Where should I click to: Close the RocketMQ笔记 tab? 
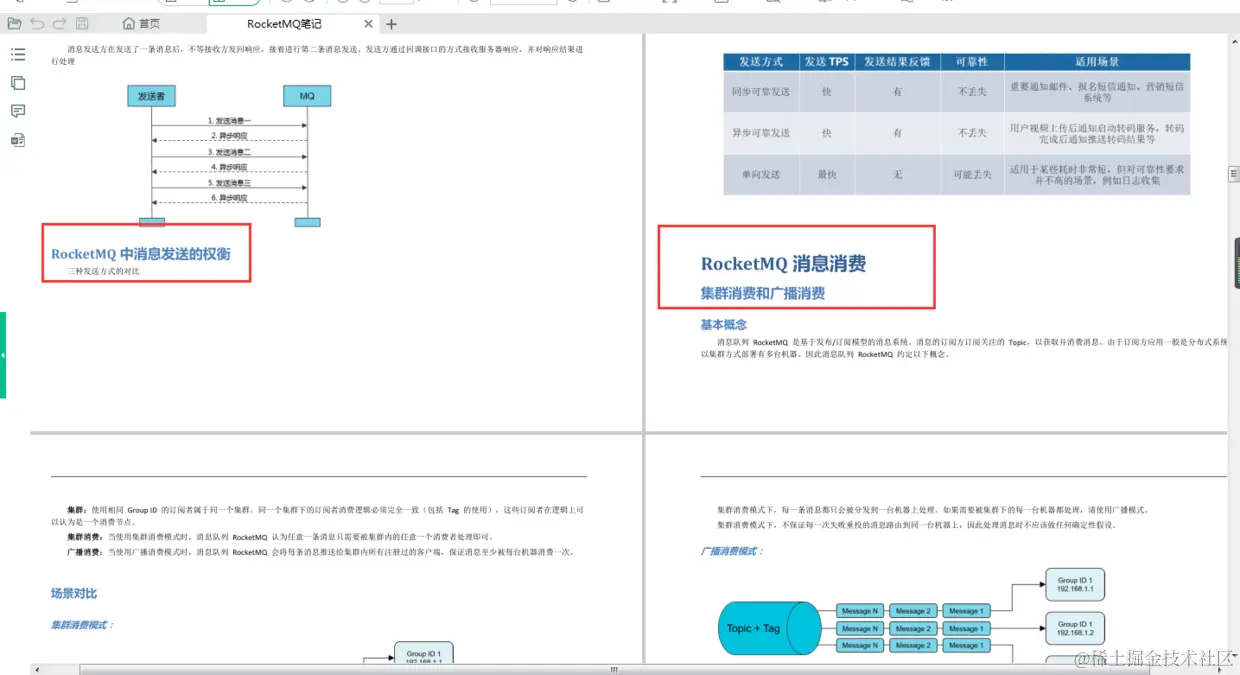coord(368,24)
